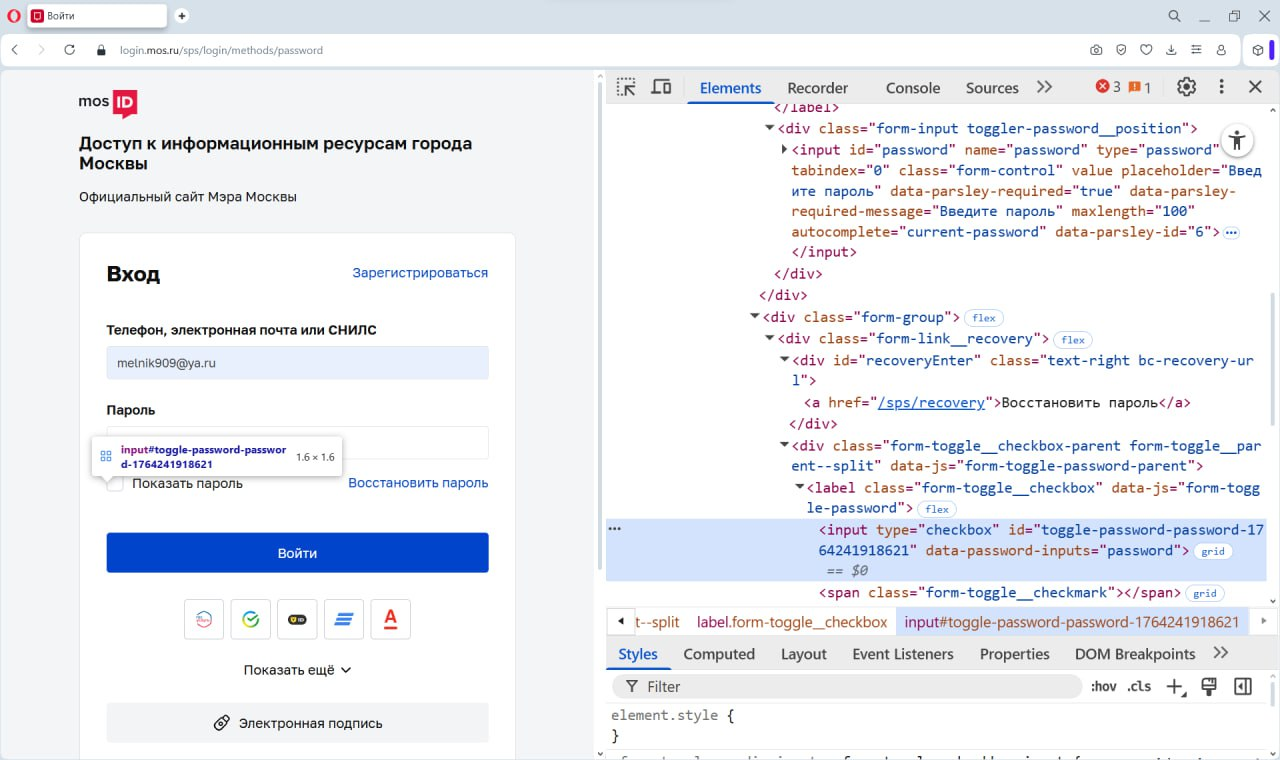
Task: Toggle the .cls element classes button
Action: (x=1139, y=686)
